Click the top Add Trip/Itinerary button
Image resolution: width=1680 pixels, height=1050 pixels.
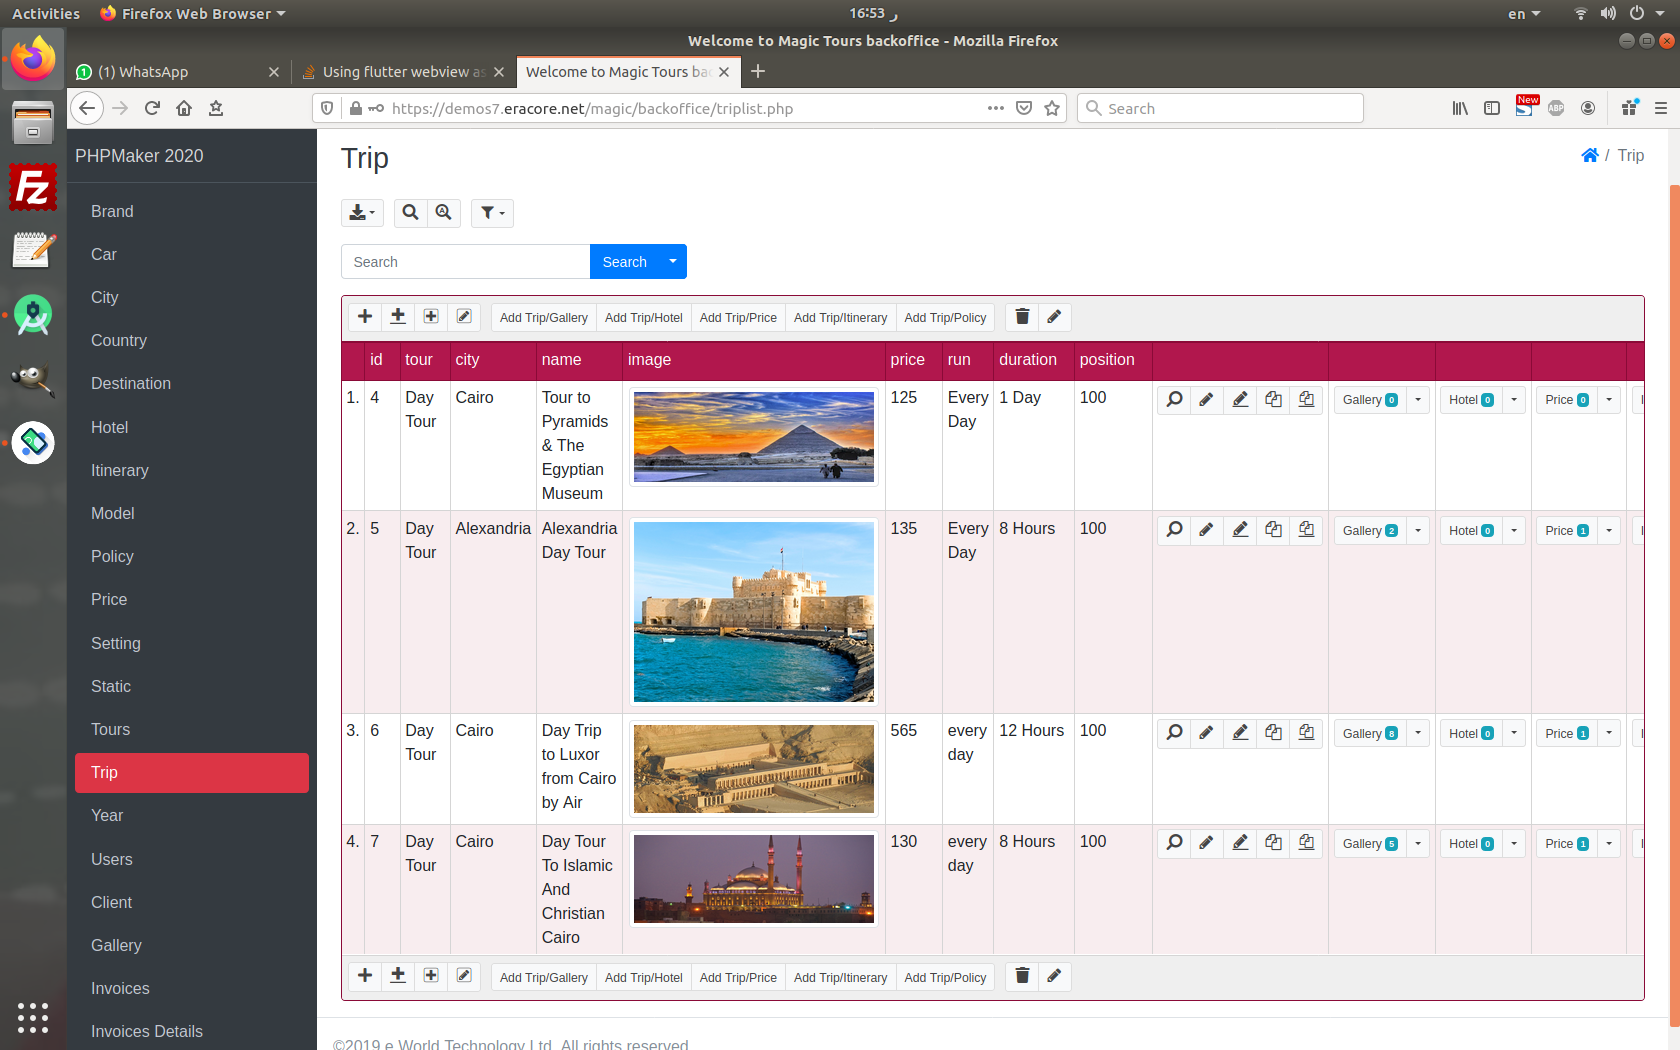point(840,318)
